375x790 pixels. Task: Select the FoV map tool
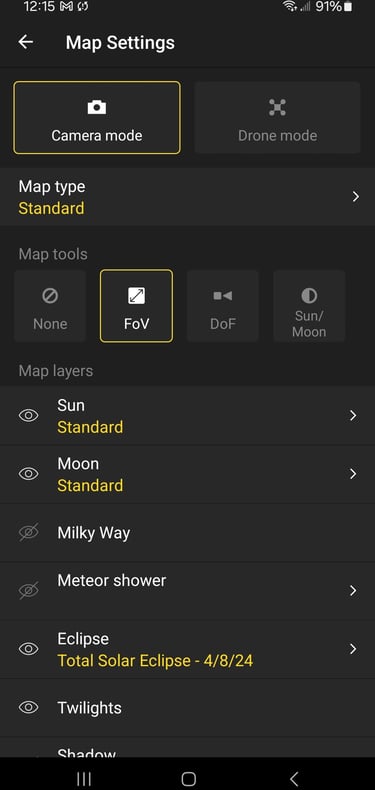point(137,306)
